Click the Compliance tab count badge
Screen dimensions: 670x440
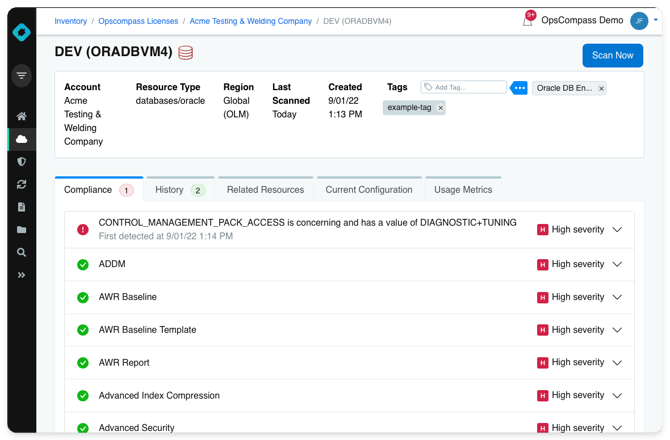[x=126, y=190]
